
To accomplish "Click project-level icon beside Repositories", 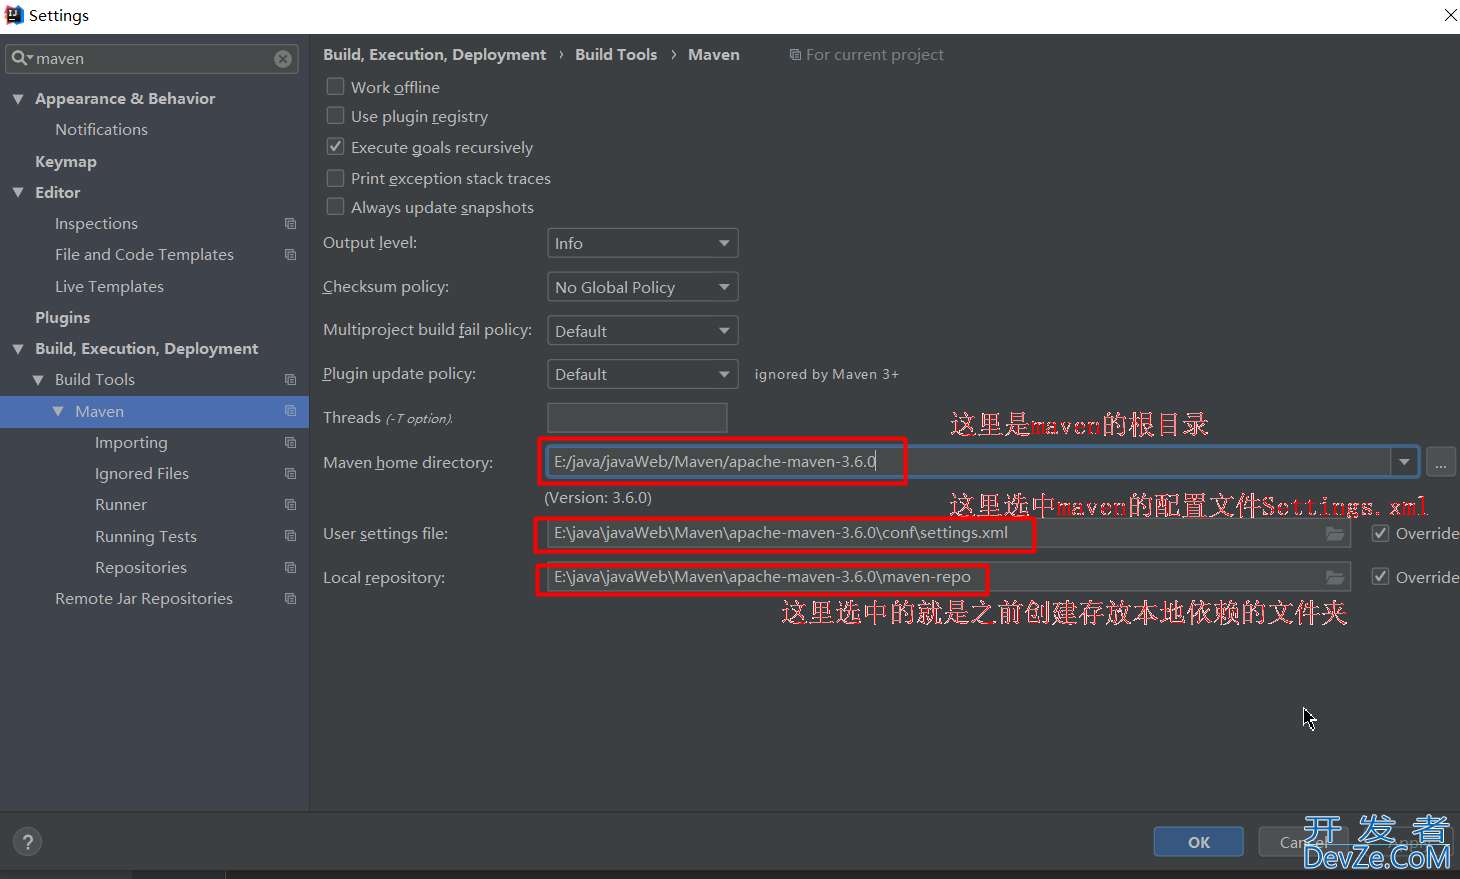I will [290, 567].
